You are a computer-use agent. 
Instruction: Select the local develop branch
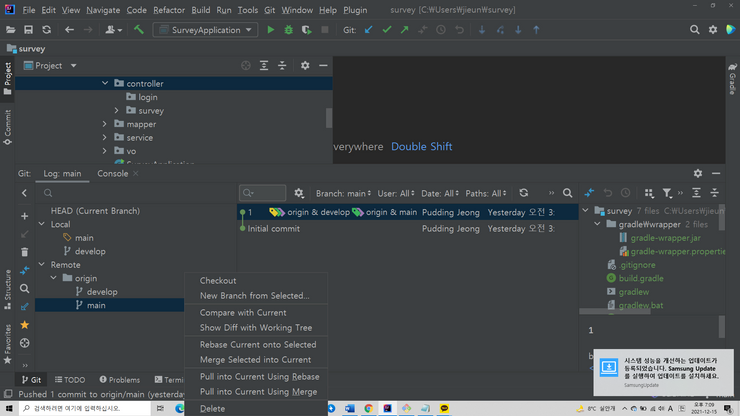90,251
